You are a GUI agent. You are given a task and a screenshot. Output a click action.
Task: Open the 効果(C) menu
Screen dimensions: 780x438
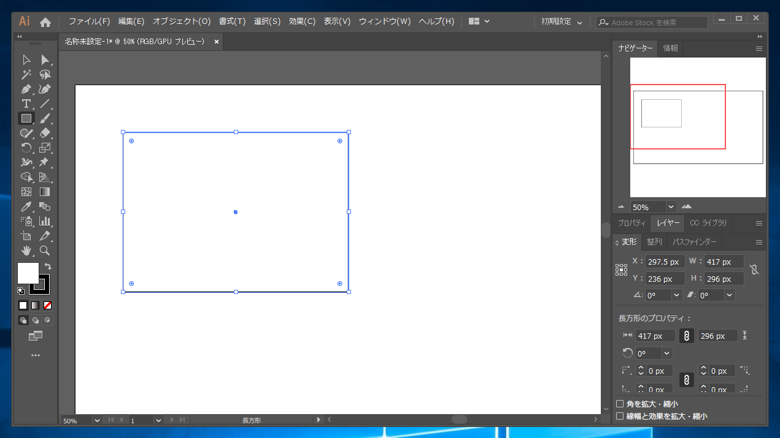point(302,21)
